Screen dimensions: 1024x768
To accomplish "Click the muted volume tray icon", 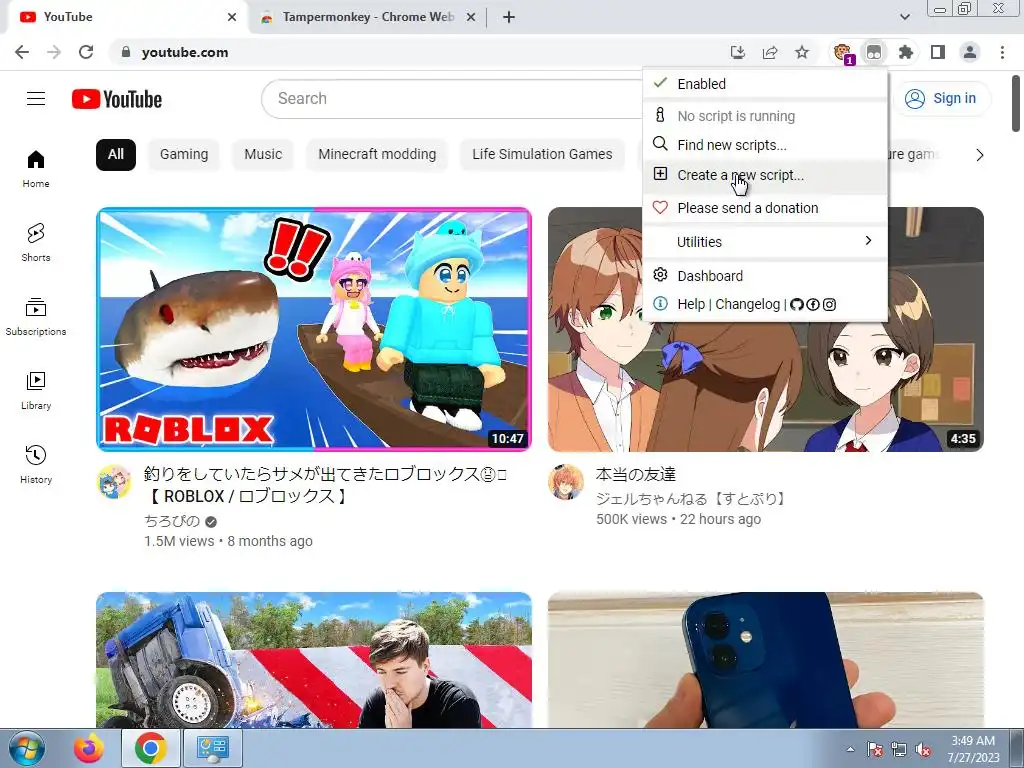I will pyautogui.click(x=923, y=750).
